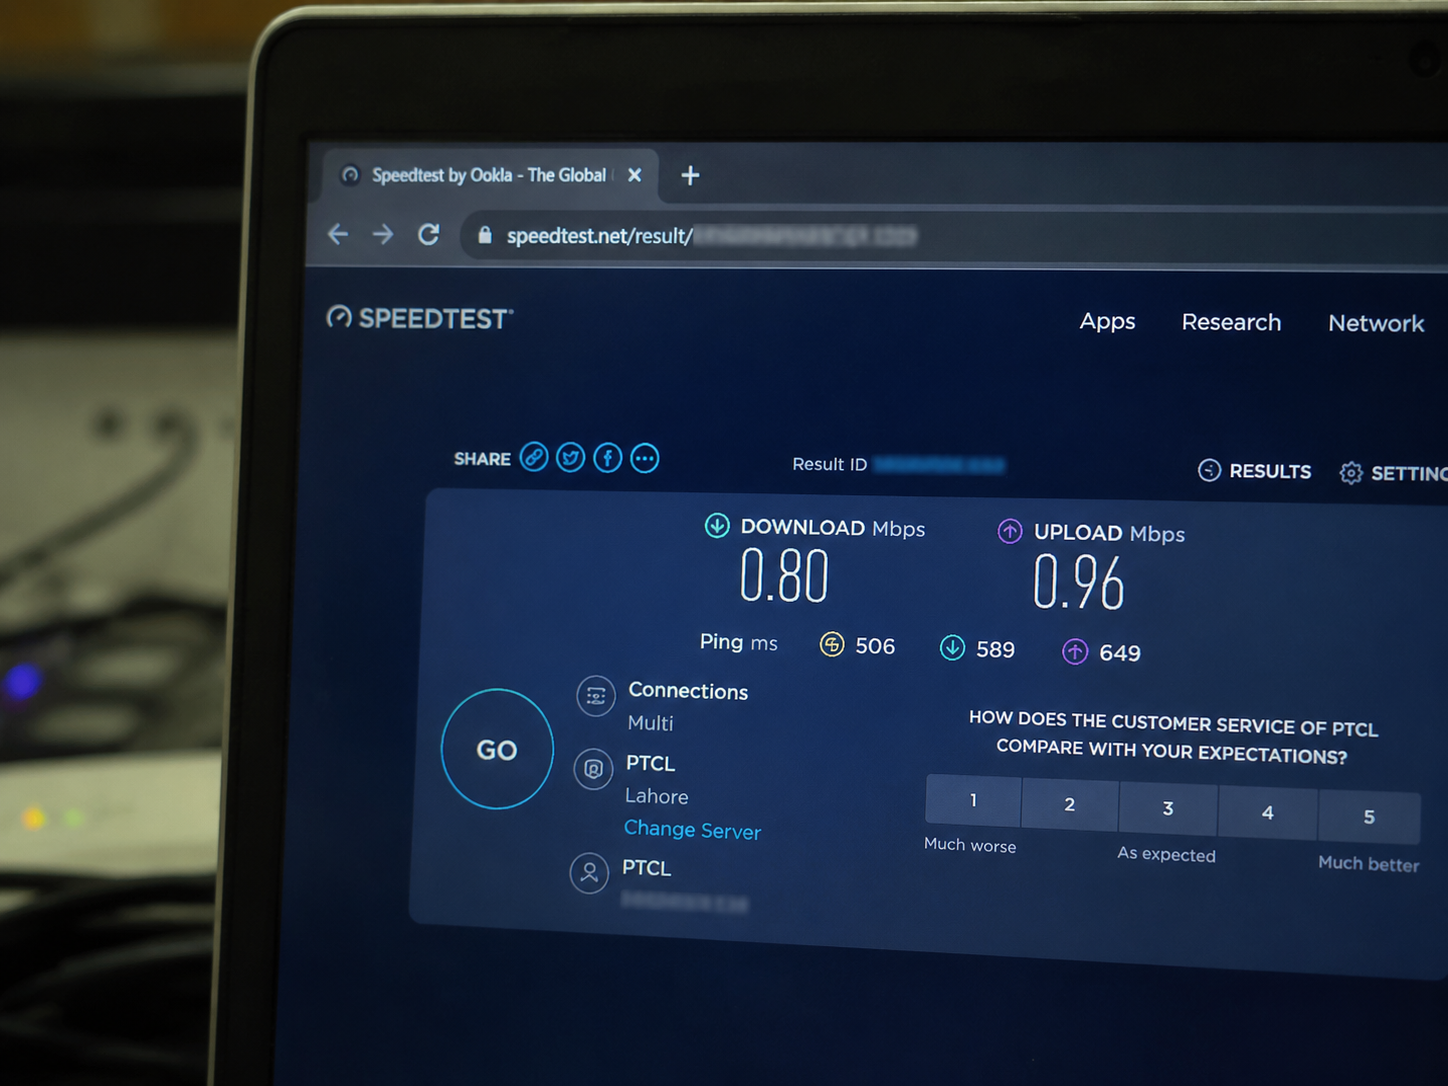This screenshot has width=1448, height=1086.
Task: Rate PTCL customer service 4
Action: 1268,813
